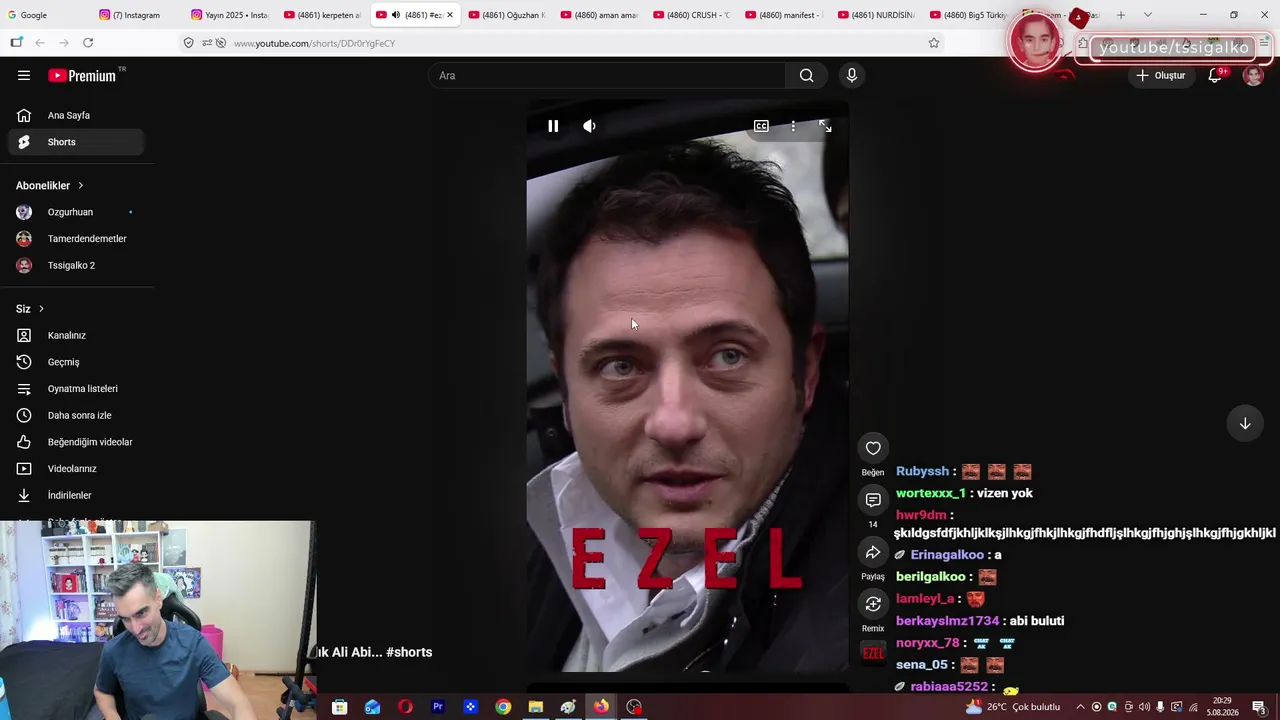Open Beğendiğim videolar
The image size is (1280, 720).
[x=76, y=442]
